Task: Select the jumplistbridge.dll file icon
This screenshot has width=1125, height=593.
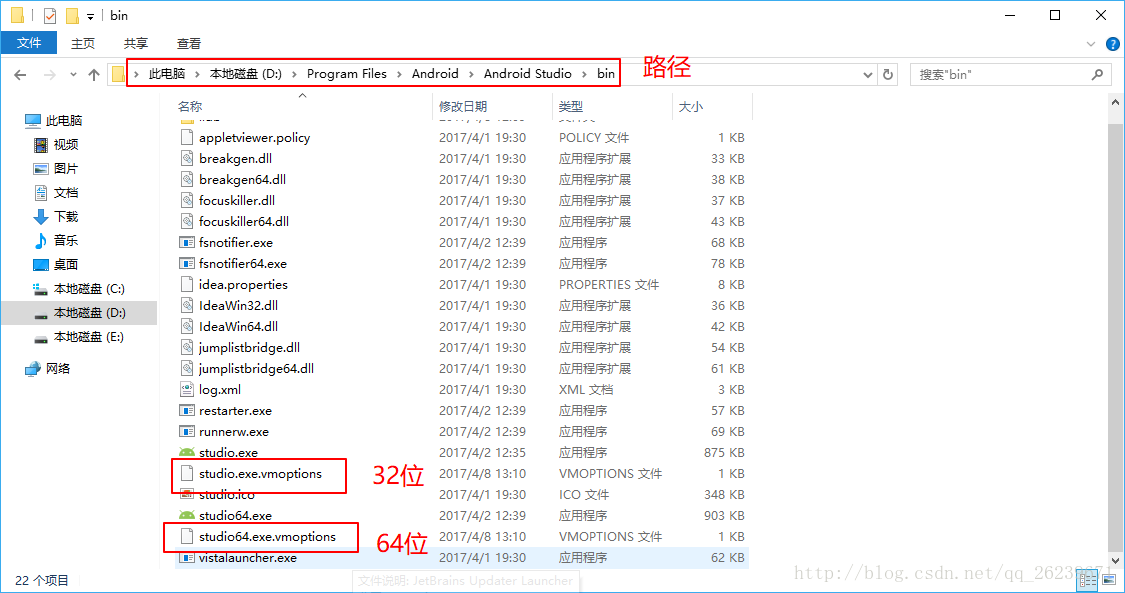Action: click(x=187, y=347)
